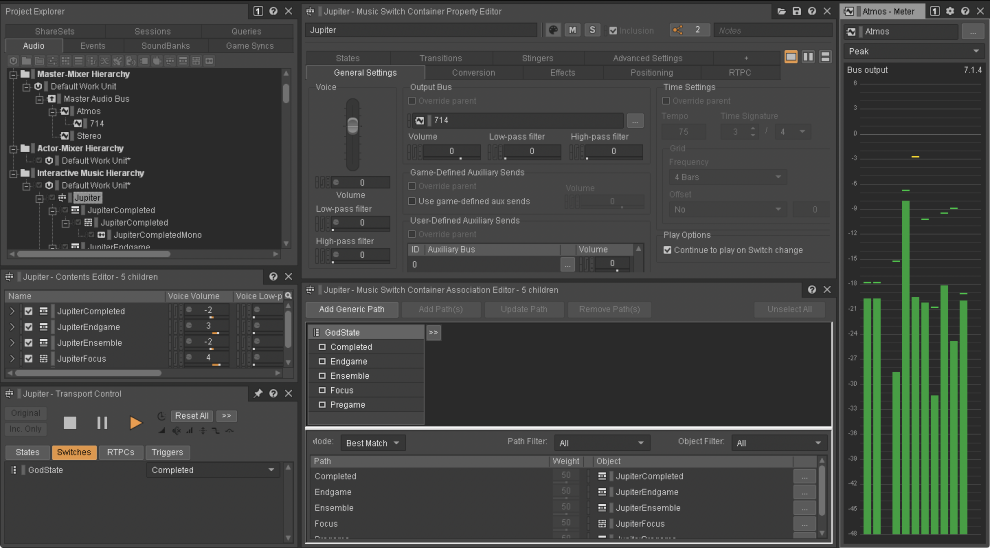Solo Jupiter using the S button
The image size is (990, 548).
pos(592,30)
